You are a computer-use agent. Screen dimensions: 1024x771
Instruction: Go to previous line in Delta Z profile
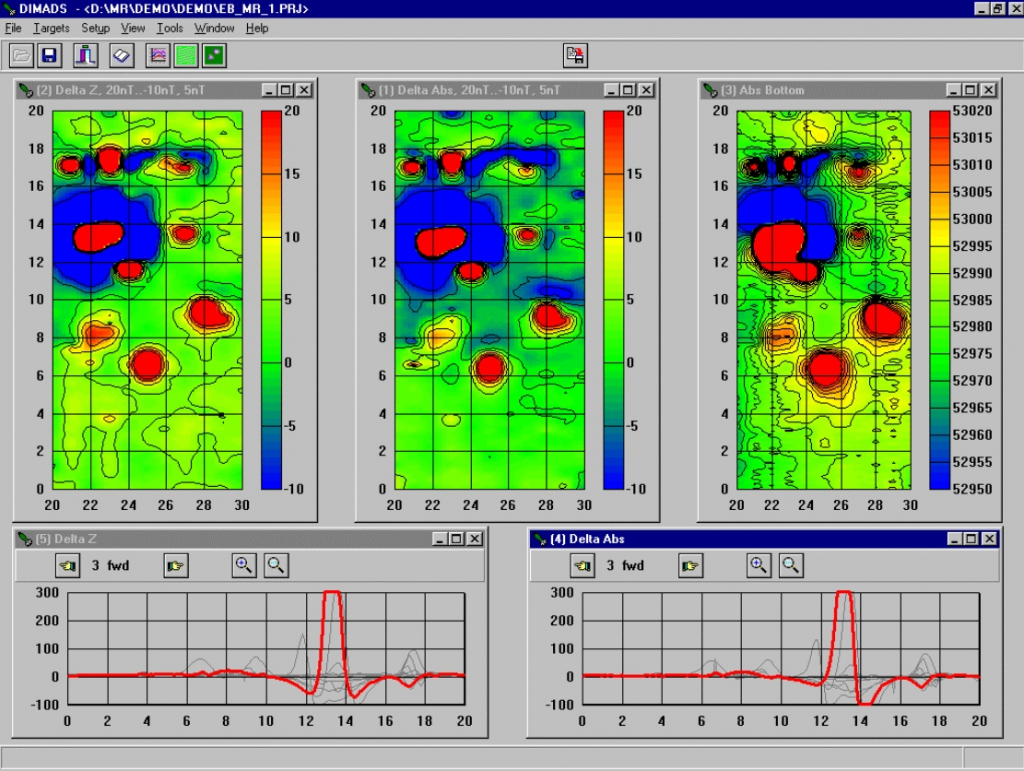(67, 566)
